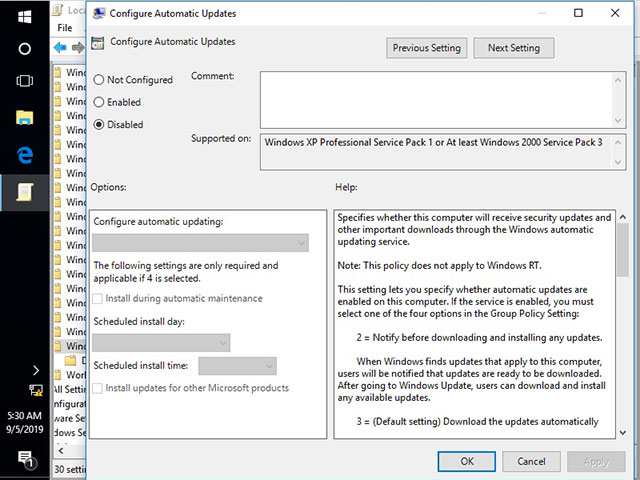
Task: Click the Apply button
Action: pos(596,461)
